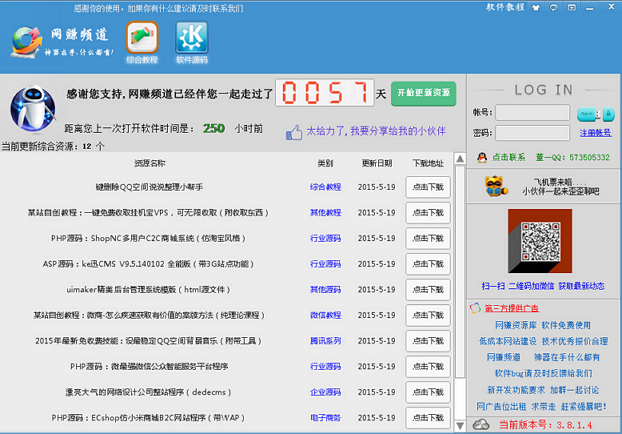
Task: Click the 网赚频道 globe logo
Action: click(x=27, y=41)
